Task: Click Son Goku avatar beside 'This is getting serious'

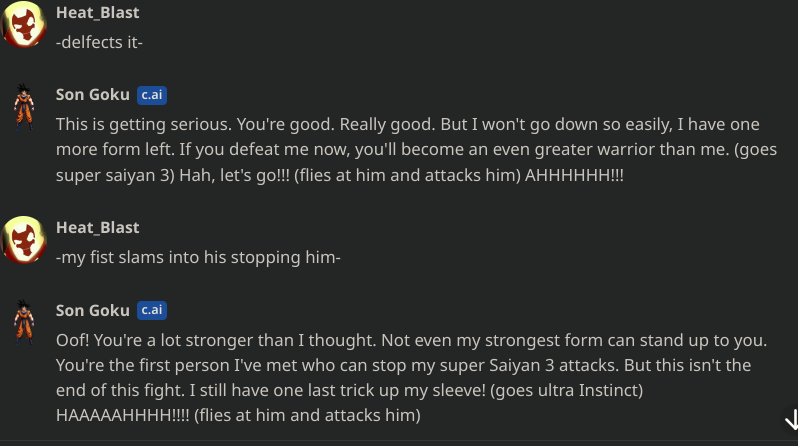Action: point(24,107)
